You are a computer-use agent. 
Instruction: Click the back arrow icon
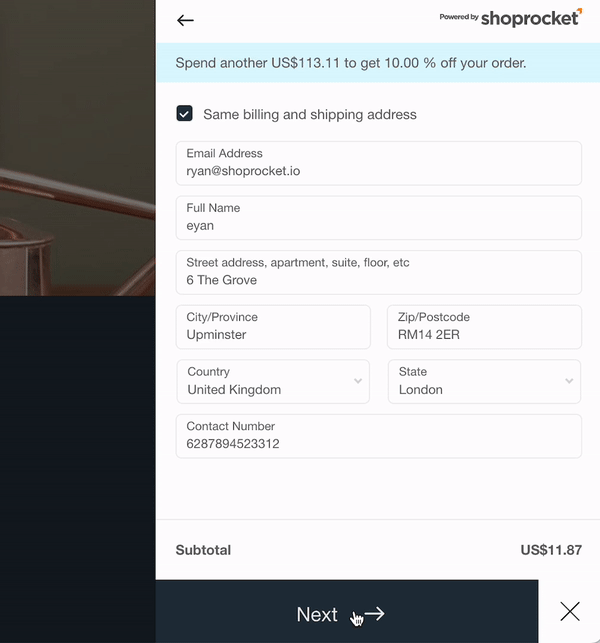(185, 20)
